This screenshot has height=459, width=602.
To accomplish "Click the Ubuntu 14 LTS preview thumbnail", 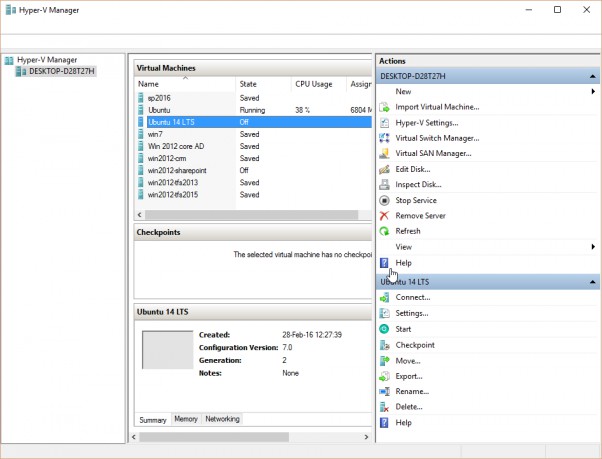I will (x=167, y=350).
